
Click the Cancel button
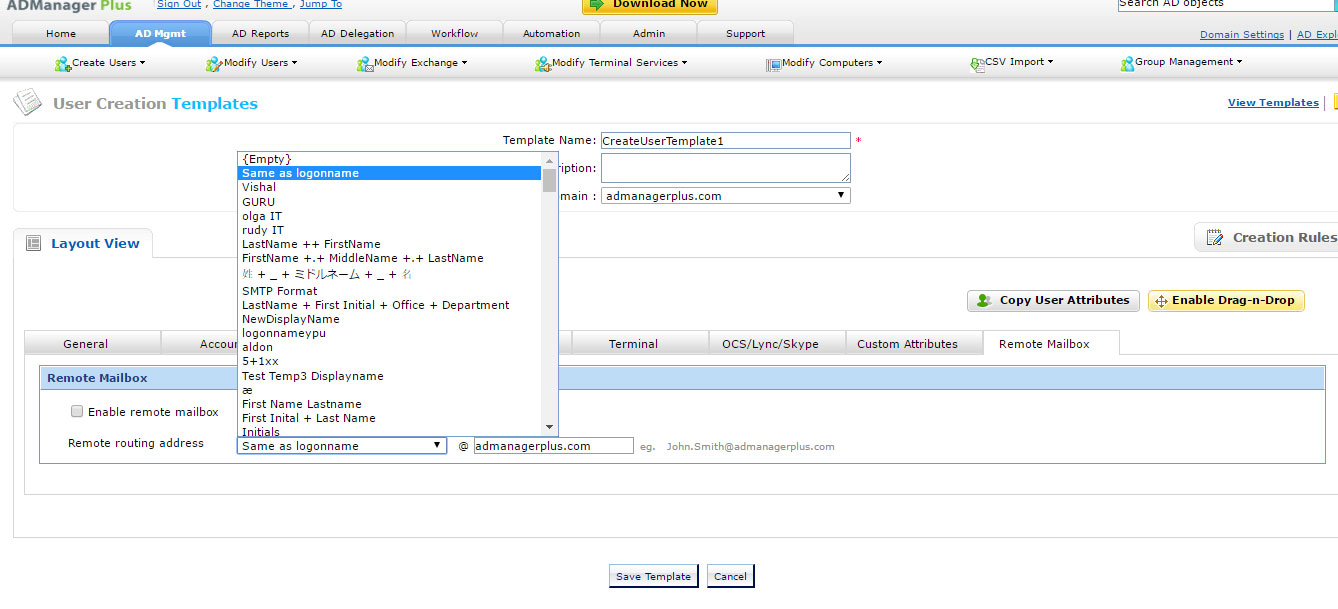730,576
